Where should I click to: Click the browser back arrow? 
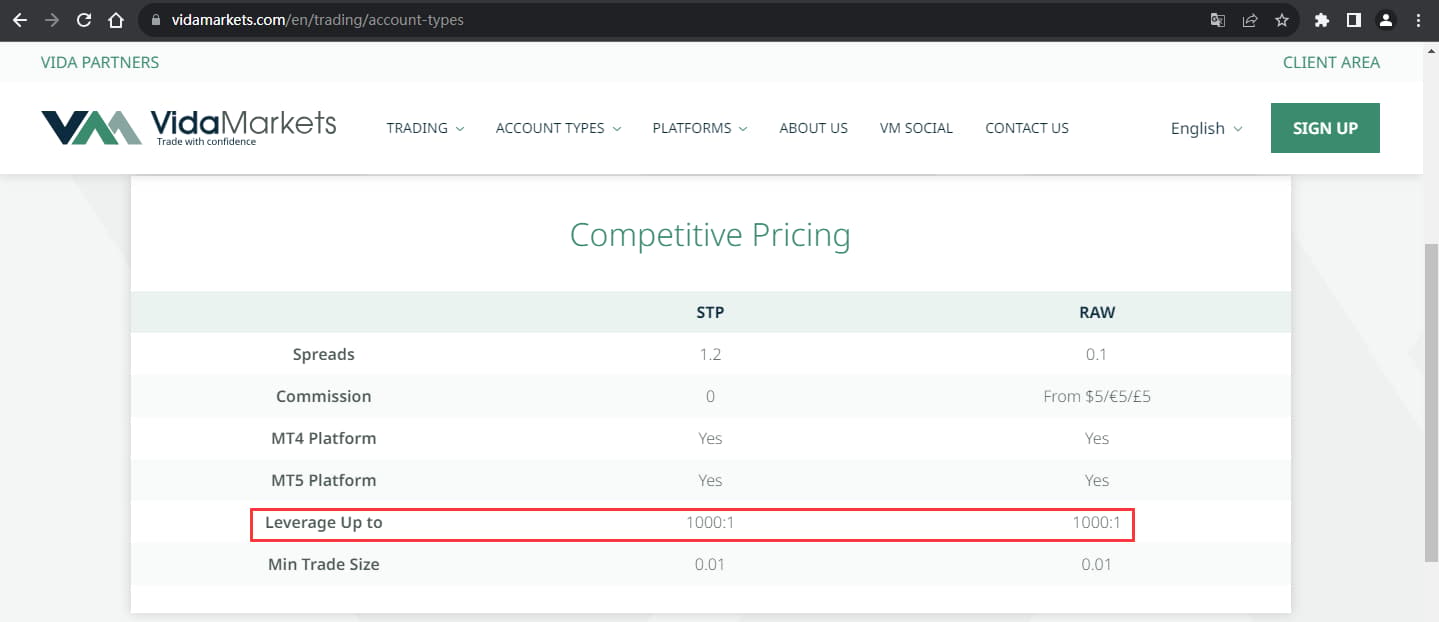[19, 20]
